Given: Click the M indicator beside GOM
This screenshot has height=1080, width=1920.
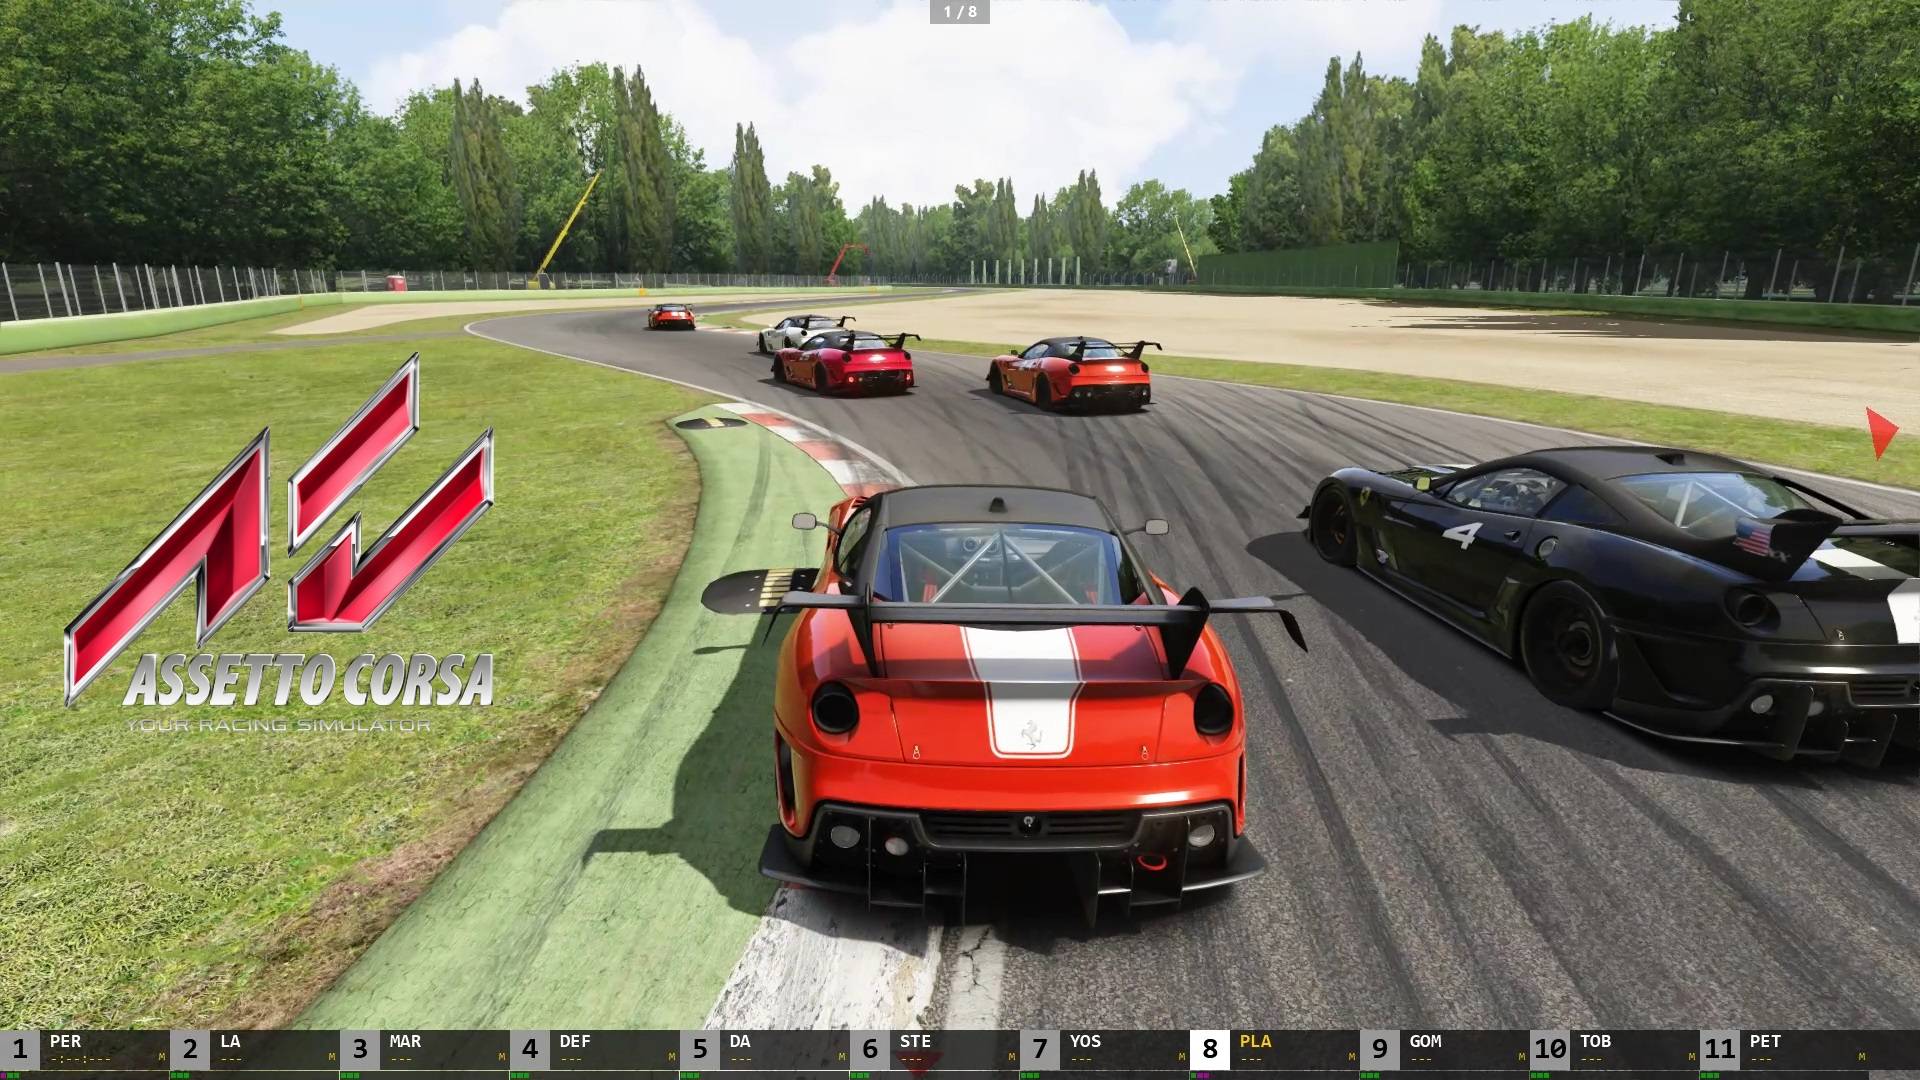Looking at the screenshot, I should pyautogui.click(x=1521, y=1056).
